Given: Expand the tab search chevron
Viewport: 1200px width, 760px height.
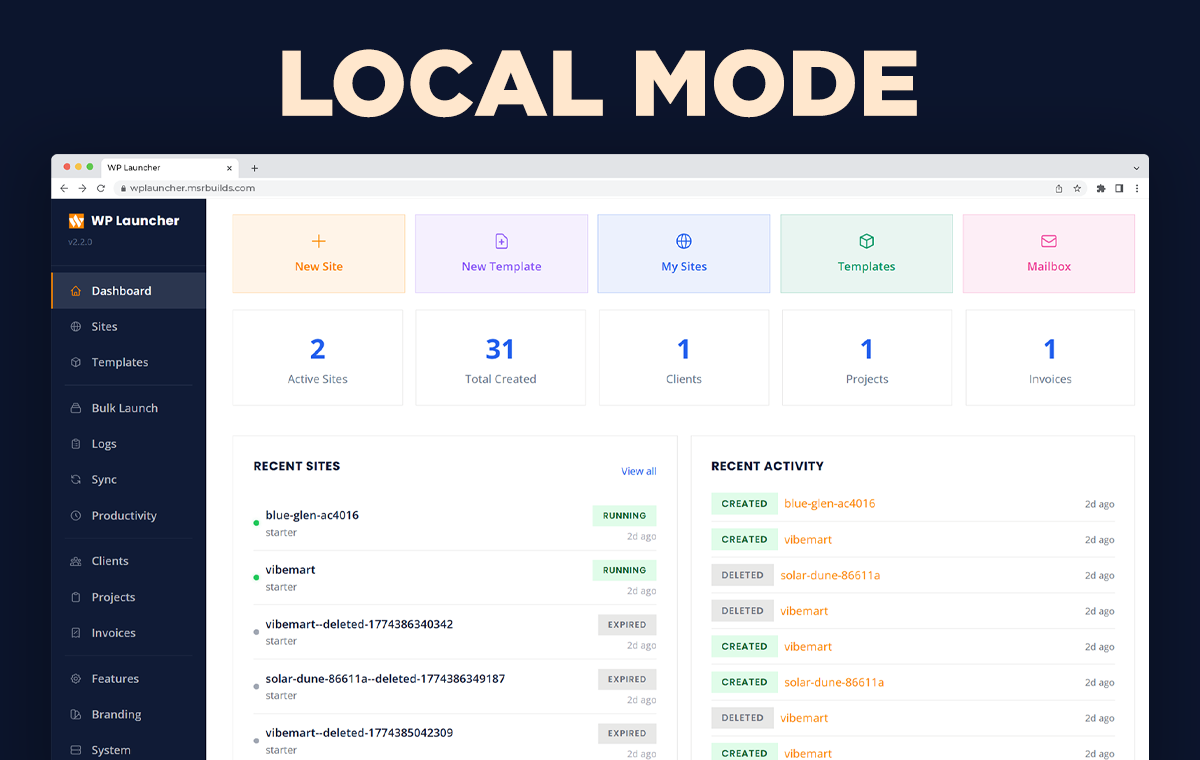Looking at the screenshot, I should 1136,168.
